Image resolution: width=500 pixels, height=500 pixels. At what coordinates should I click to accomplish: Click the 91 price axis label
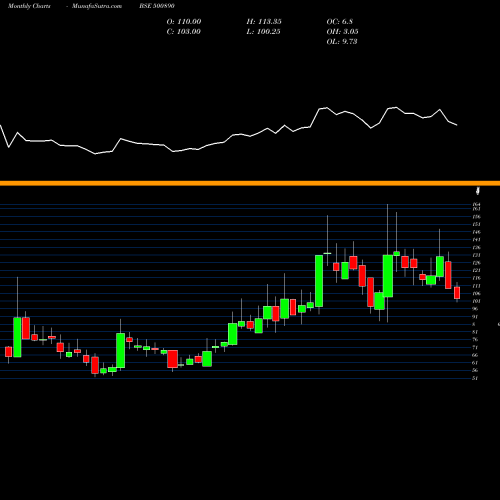[x=475, y=316]
